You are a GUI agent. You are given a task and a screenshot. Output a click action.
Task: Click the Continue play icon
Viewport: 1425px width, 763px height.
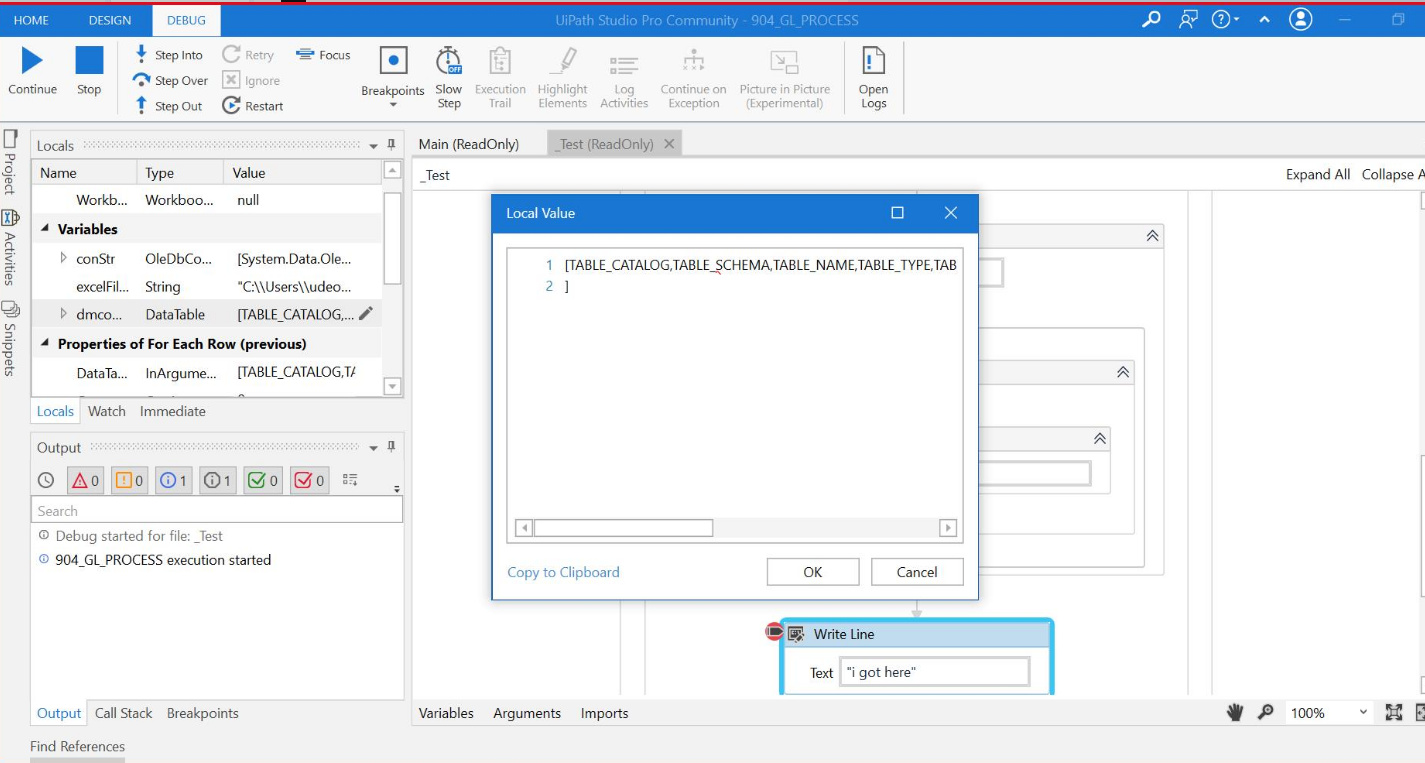pyautogui.click(x=32, y=61)
